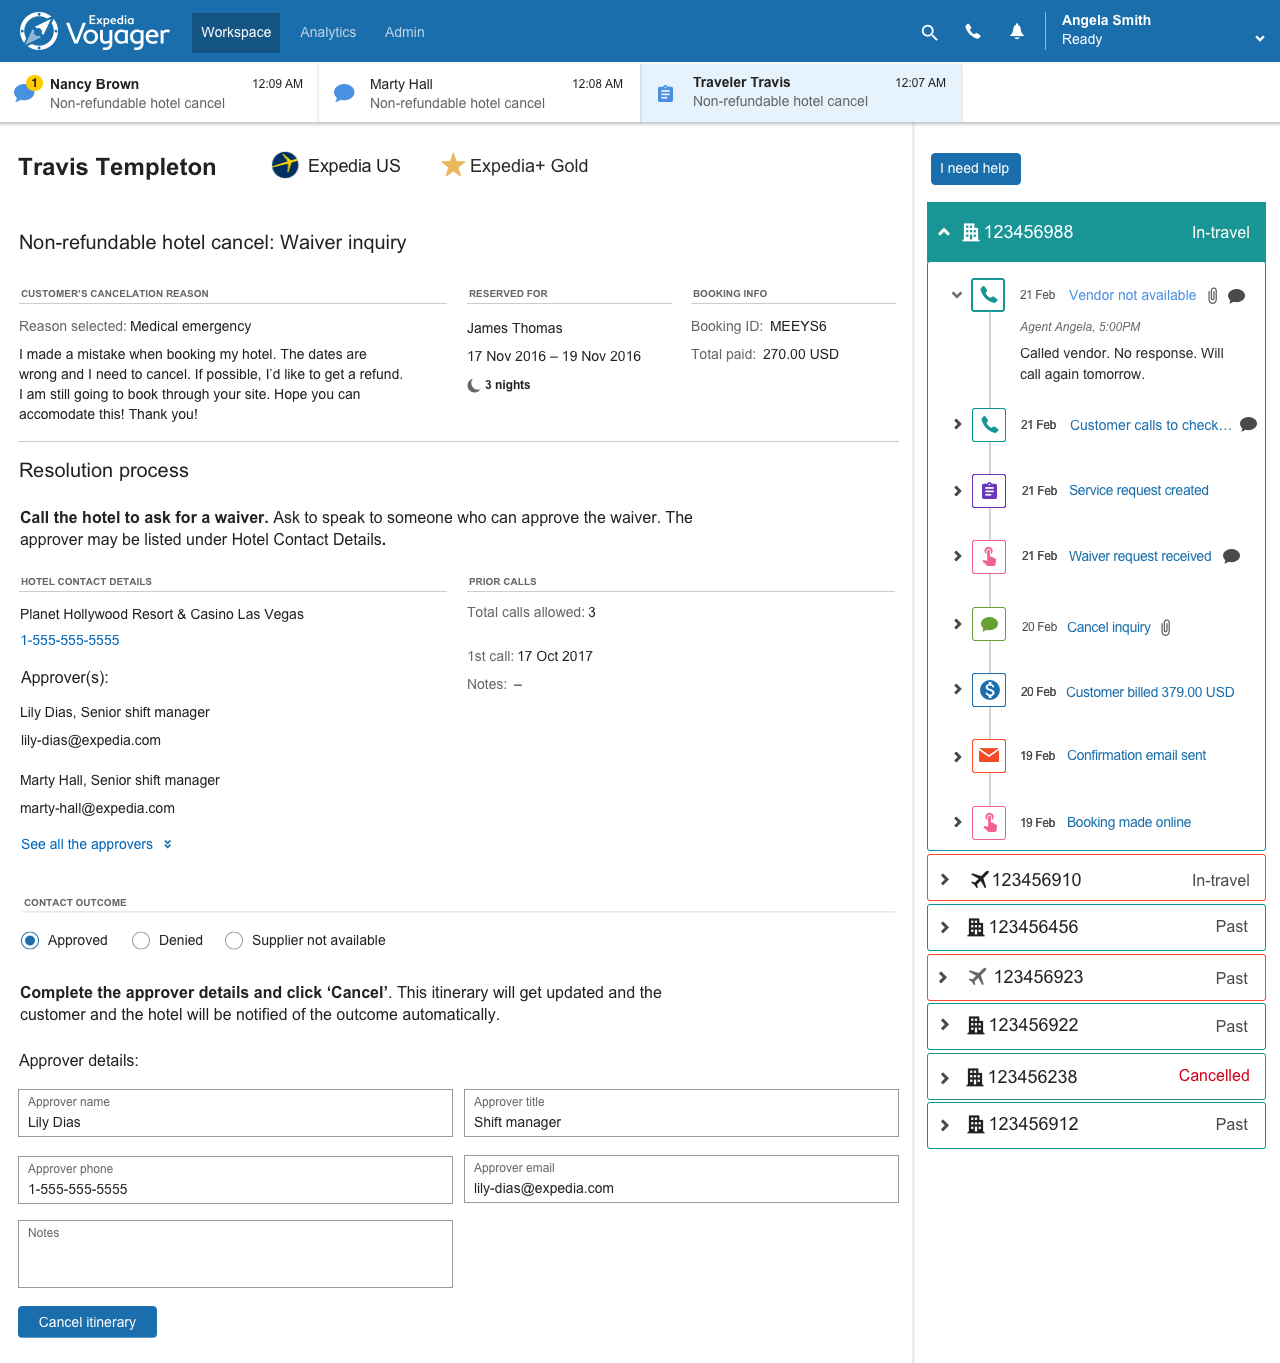Click attachment paperclip next to Vendor not available
The height and width of the screenshot is (1363, 1280).
1212,296
